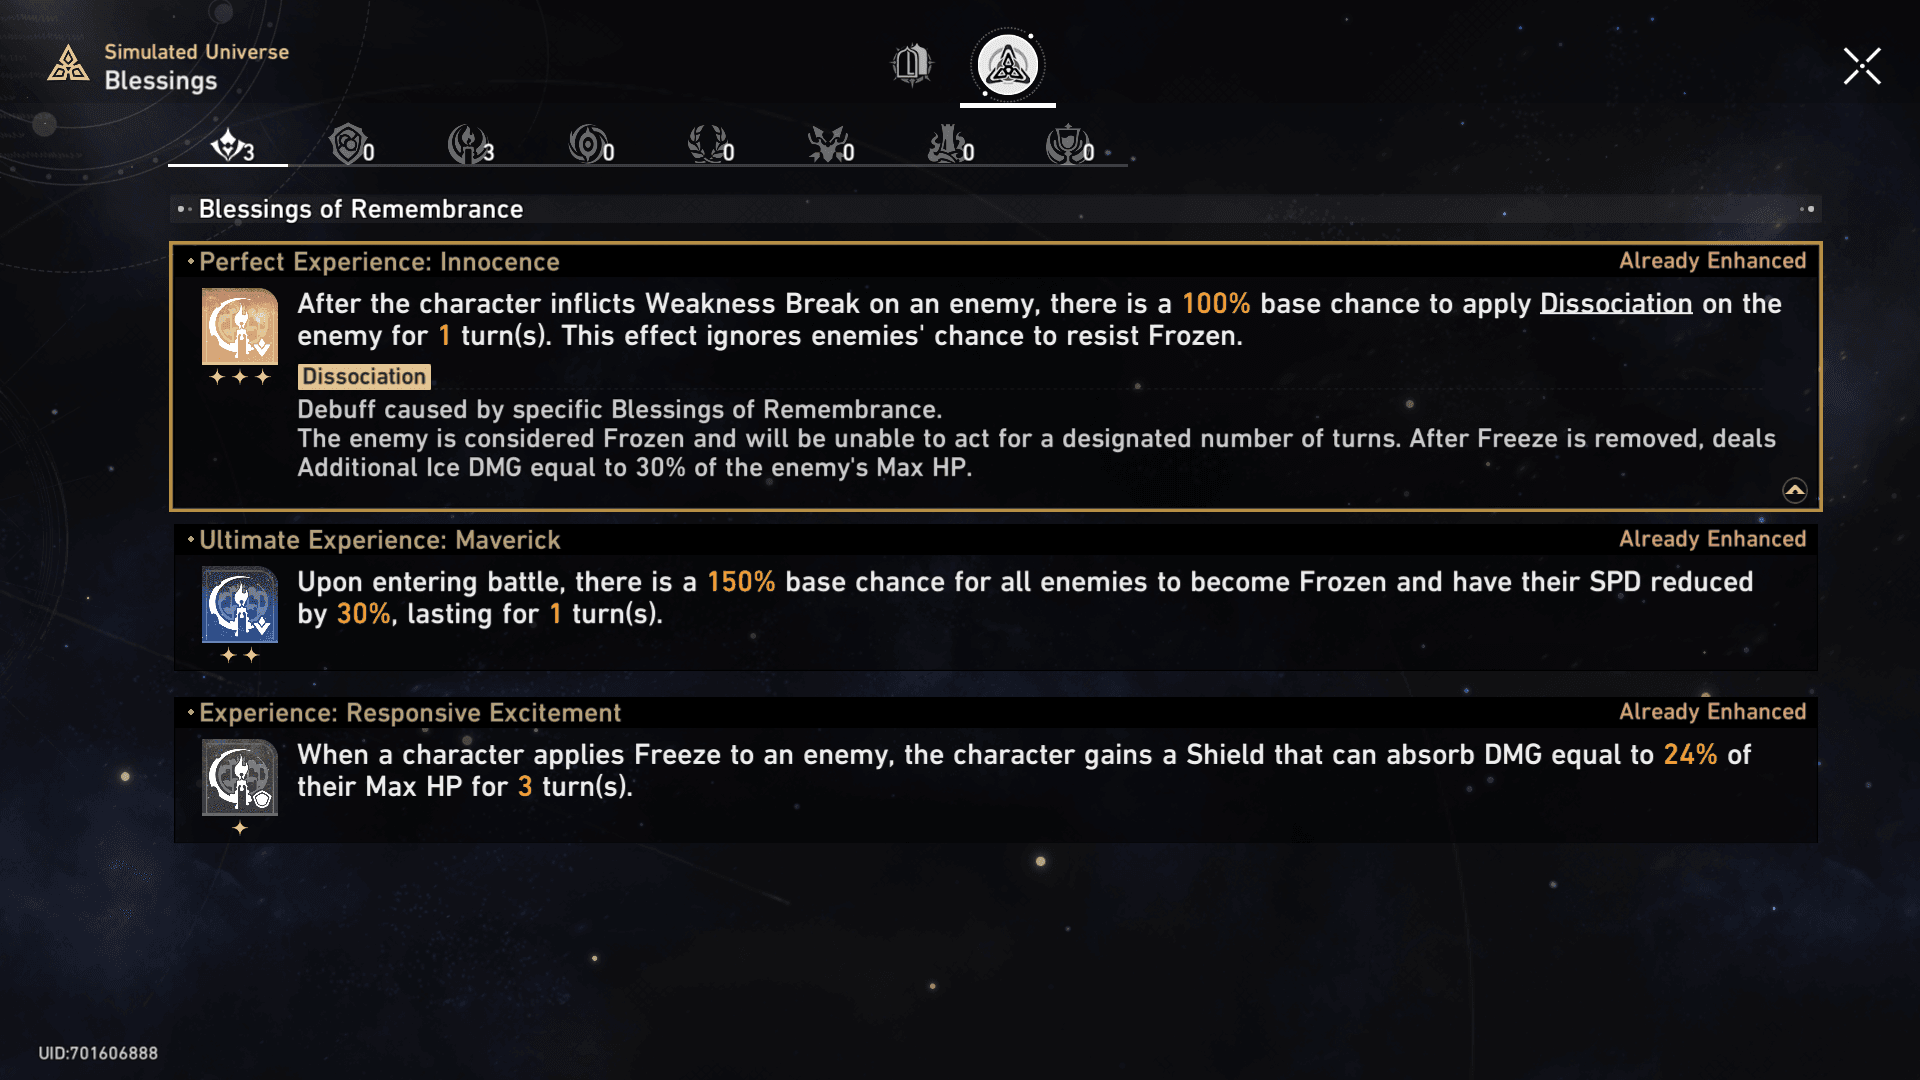Click the Simulated Universe logo icon
The width and height of the screenshot is (1920, 1080).
tap(68, 65)
